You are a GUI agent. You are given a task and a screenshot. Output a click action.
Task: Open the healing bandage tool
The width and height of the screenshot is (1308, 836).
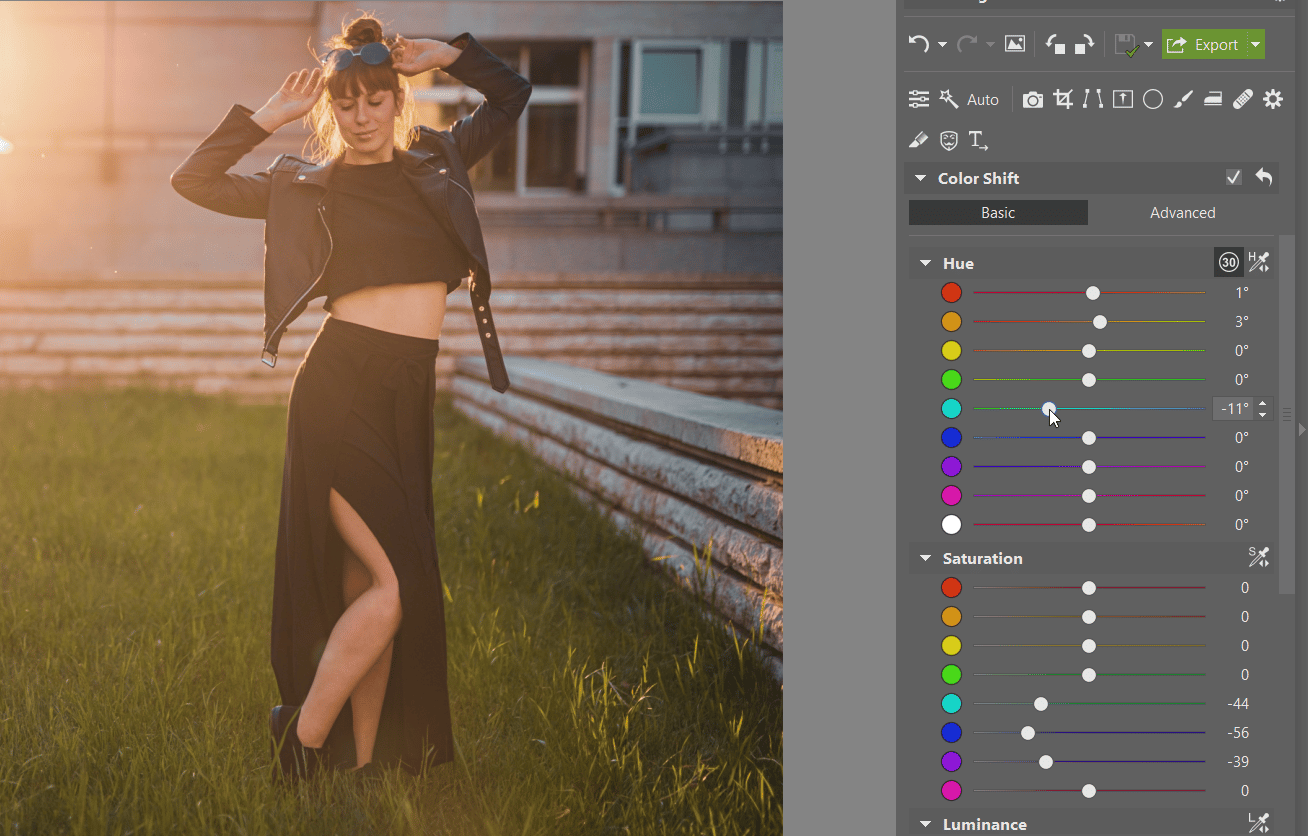click(1243, 99)
